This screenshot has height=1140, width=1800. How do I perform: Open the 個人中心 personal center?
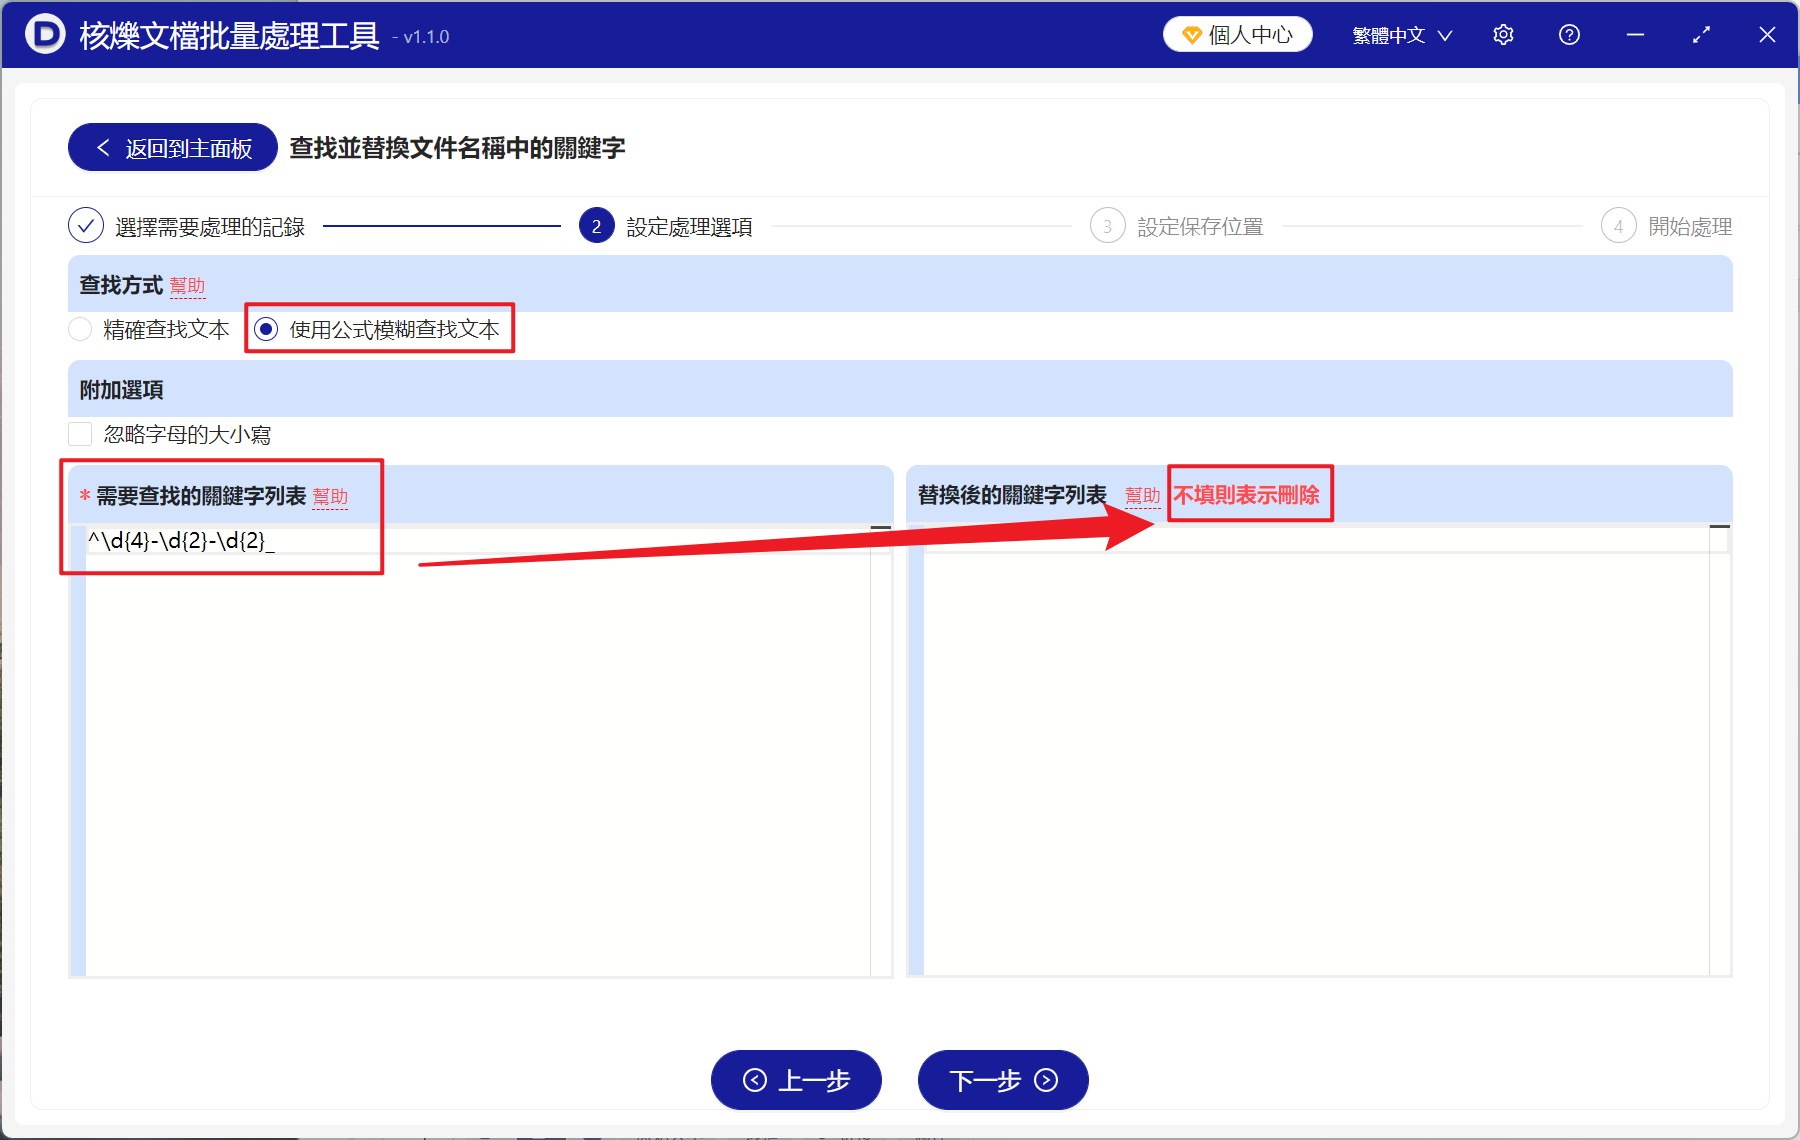(x=1238, y=35)
